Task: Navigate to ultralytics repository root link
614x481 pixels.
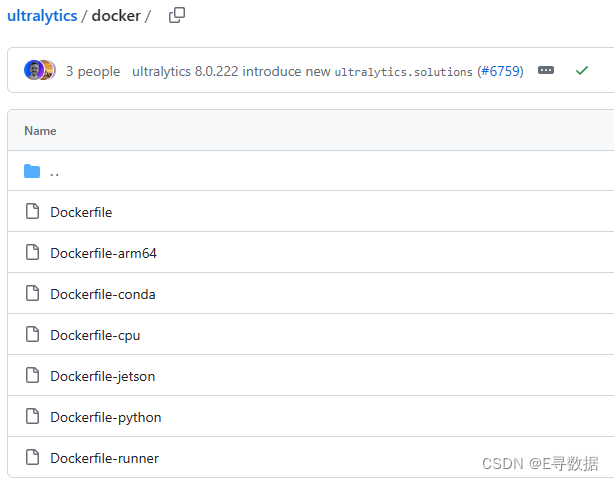Action: click(42, 16)
